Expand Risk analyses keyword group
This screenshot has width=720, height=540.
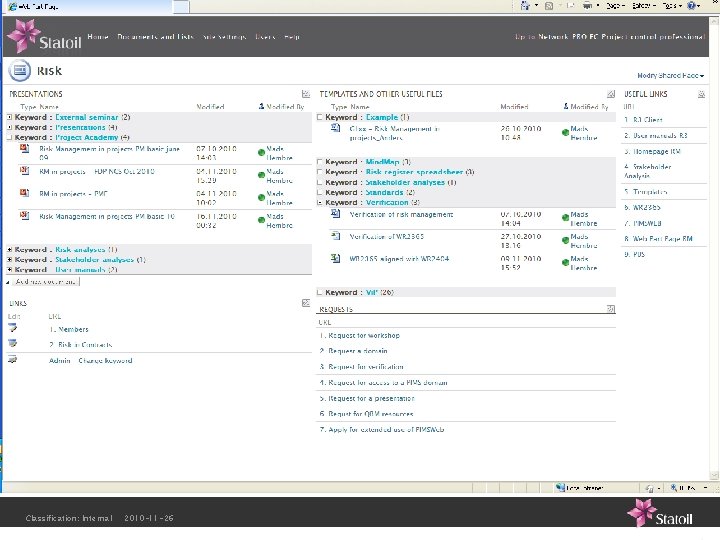point(10,249)
